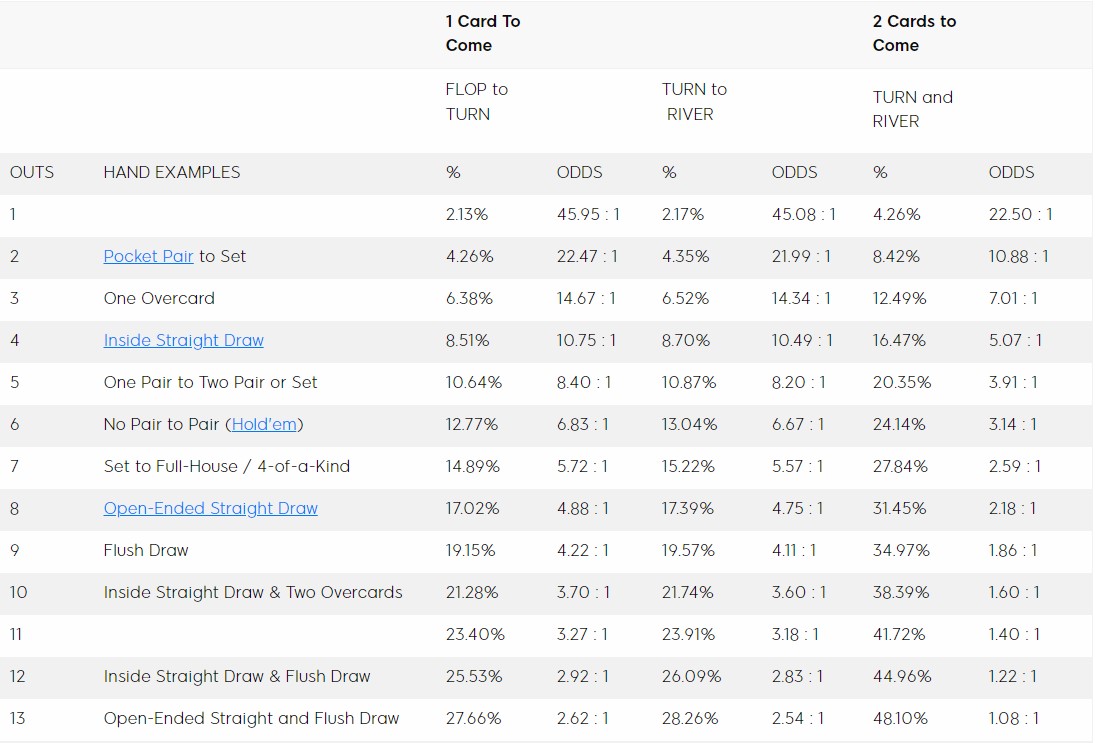1095x743 pixels.
Task: Click the '1 Card To Come' header
Action: pos(483,33)
